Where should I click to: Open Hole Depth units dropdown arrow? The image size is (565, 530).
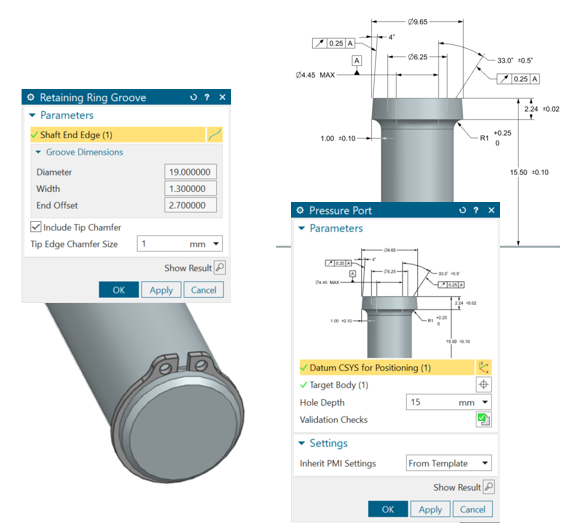click(x=485, y=402)
